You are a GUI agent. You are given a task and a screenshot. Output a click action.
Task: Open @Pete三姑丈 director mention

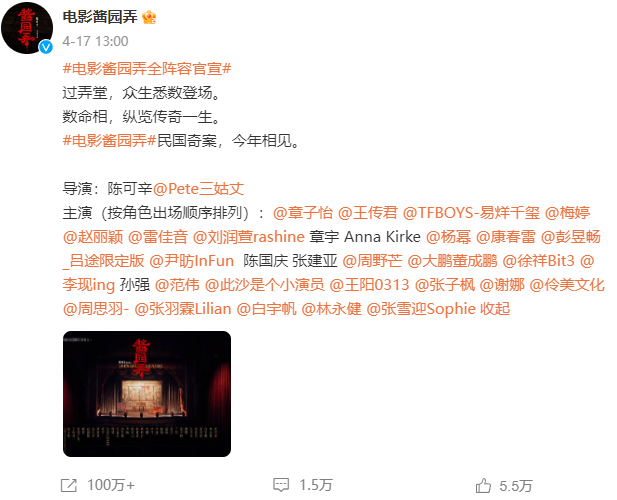tap(198, 189)
